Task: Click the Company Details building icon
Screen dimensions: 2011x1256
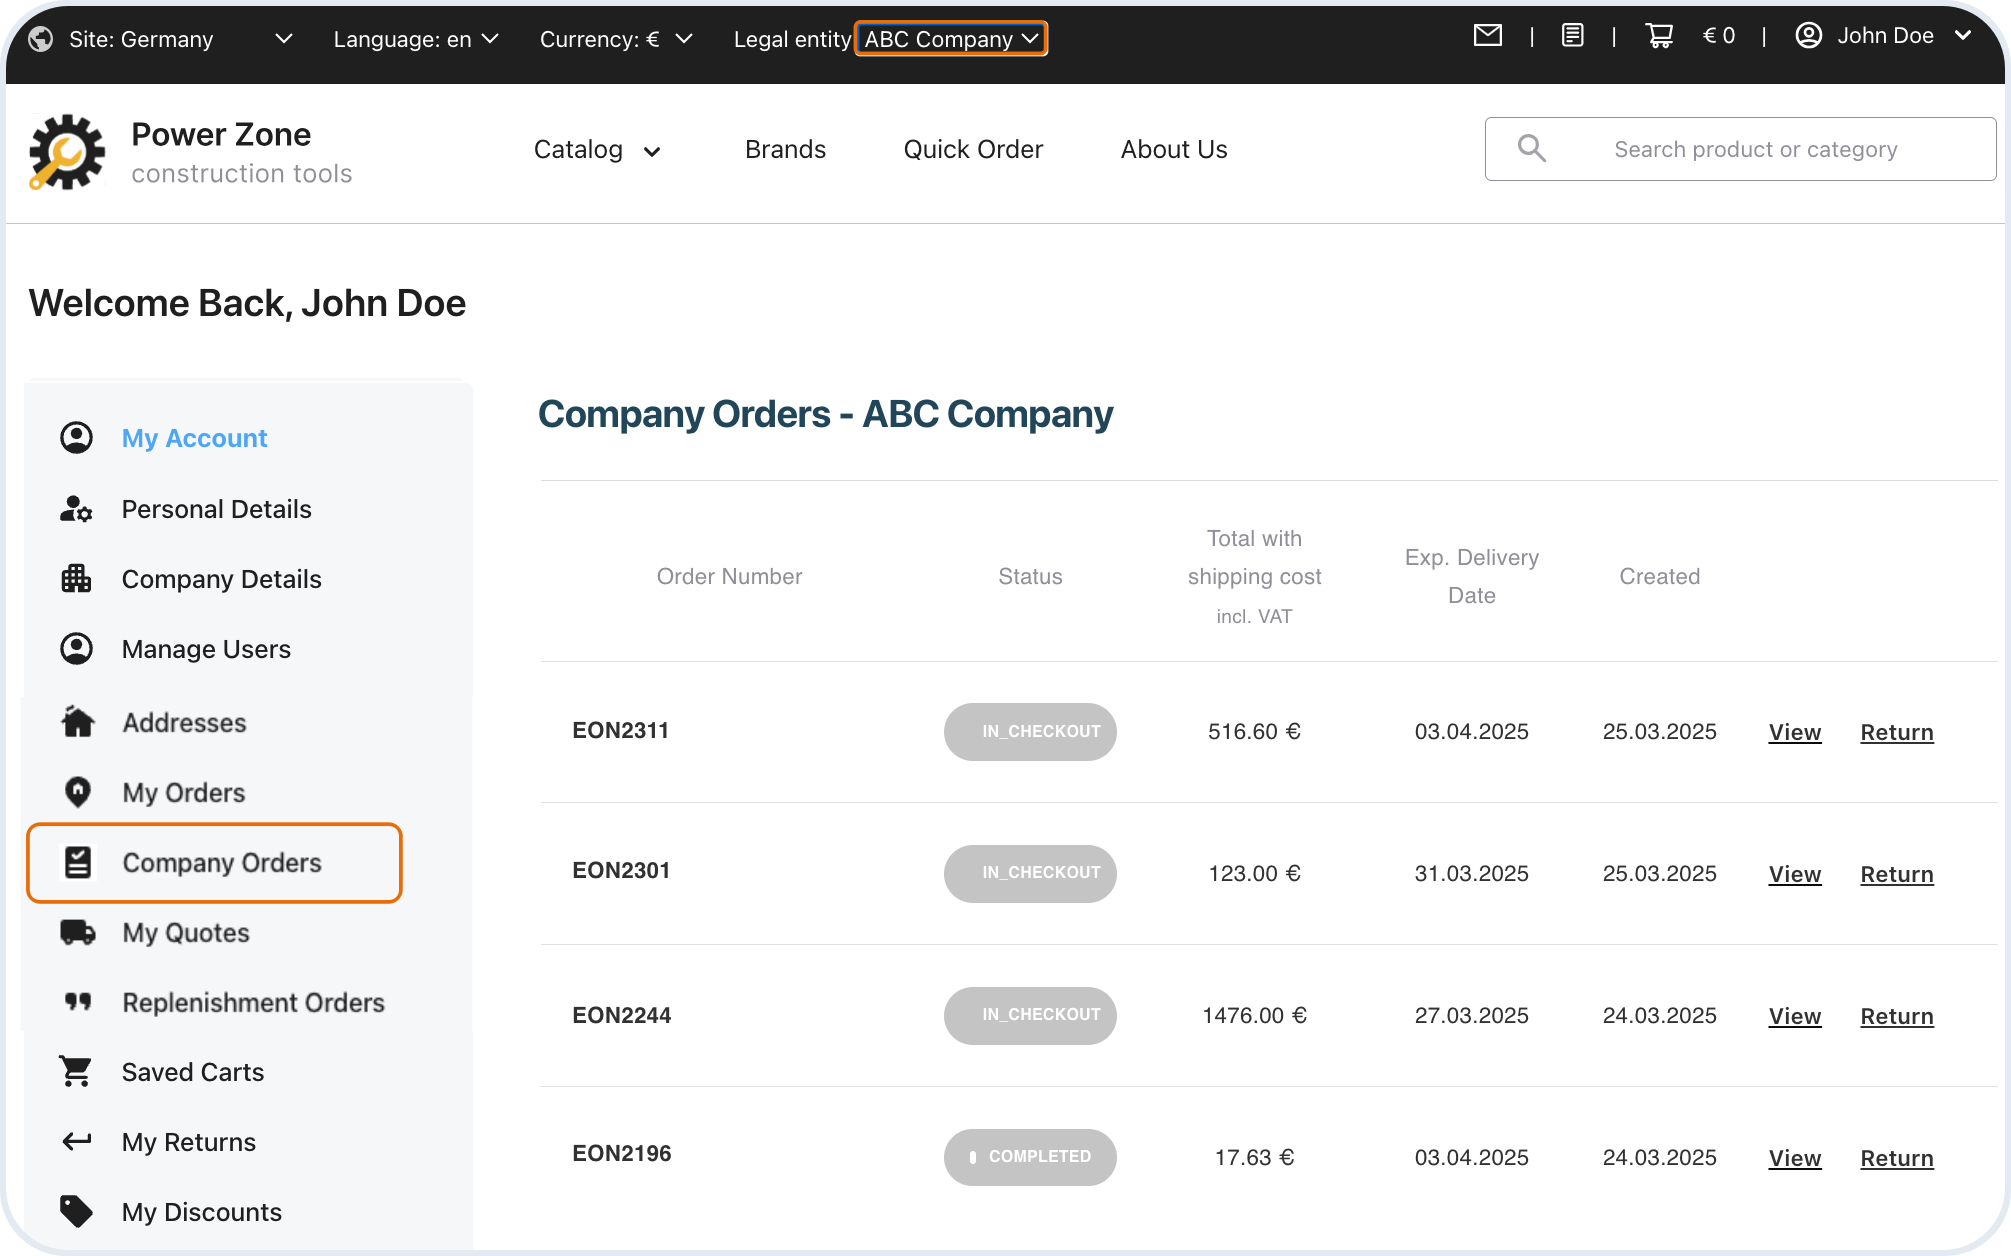Action: [x=76, y=579]
